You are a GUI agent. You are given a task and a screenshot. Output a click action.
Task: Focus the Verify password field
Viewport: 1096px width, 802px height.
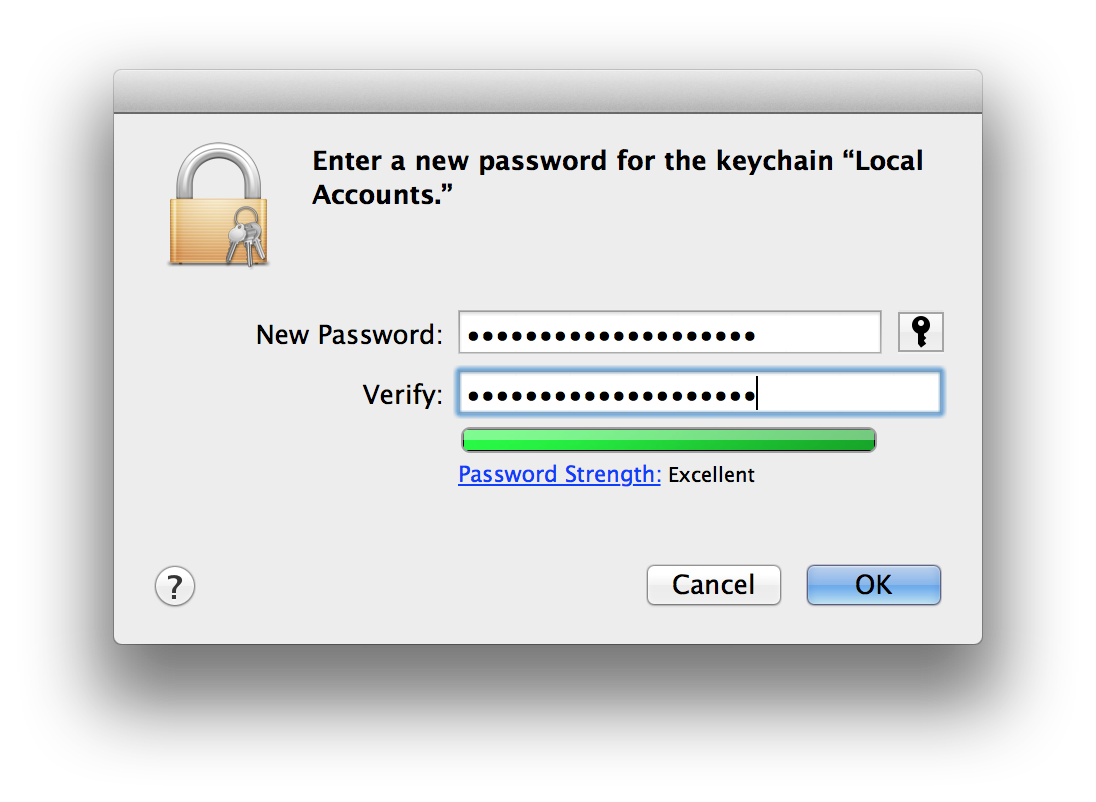click(x=699, y=393)
